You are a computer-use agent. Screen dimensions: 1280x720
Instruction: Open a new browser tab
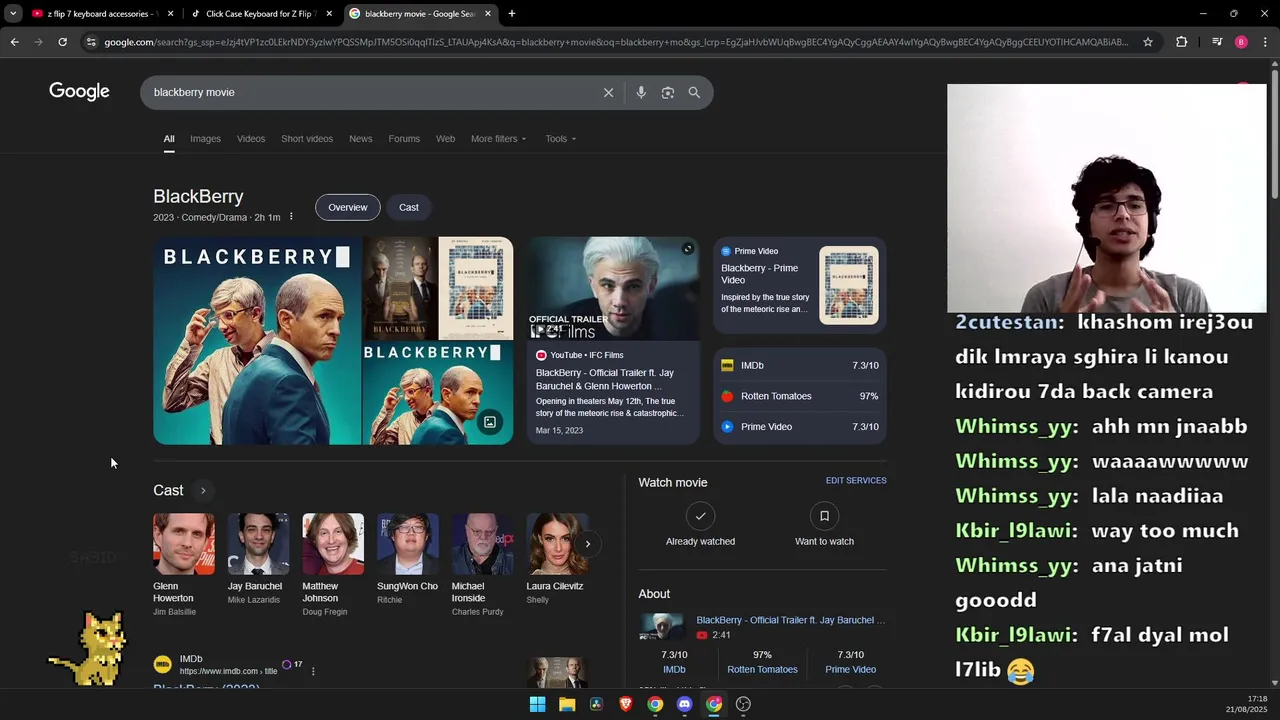[x=512, y=14]
